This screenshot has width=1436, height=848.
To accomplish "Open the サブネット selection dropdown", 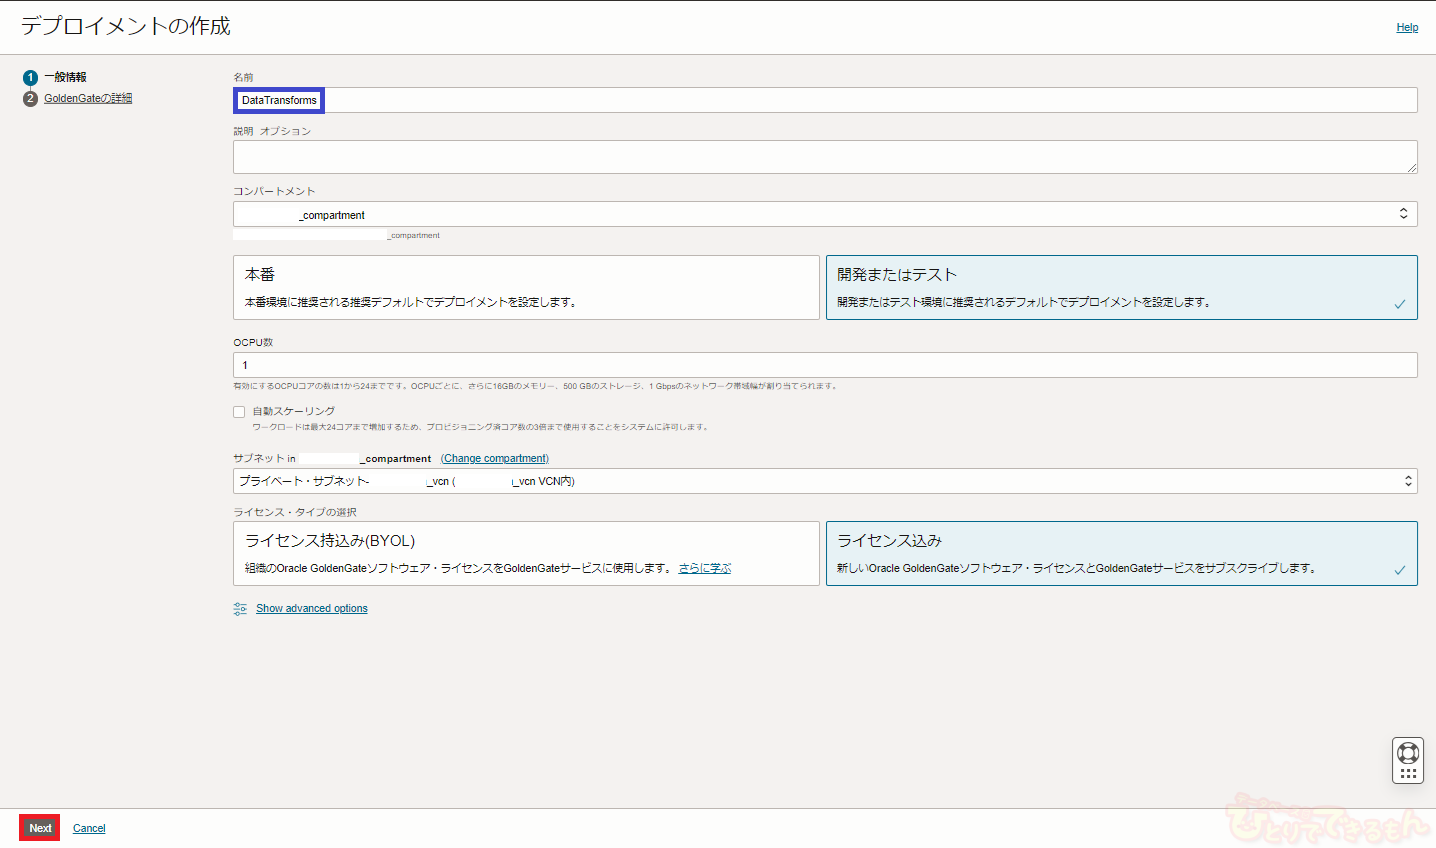I will point(824,481).
